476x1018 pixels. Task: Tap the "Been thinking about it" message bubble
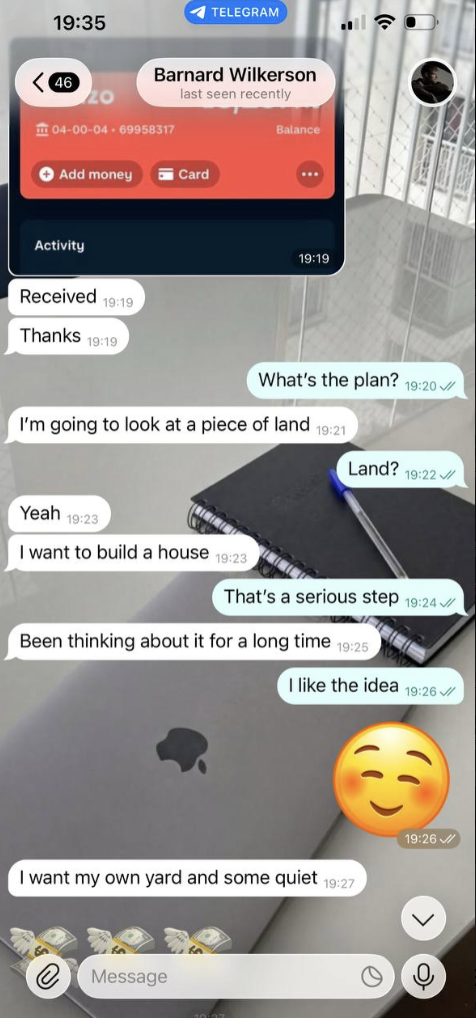click(194, 642)
